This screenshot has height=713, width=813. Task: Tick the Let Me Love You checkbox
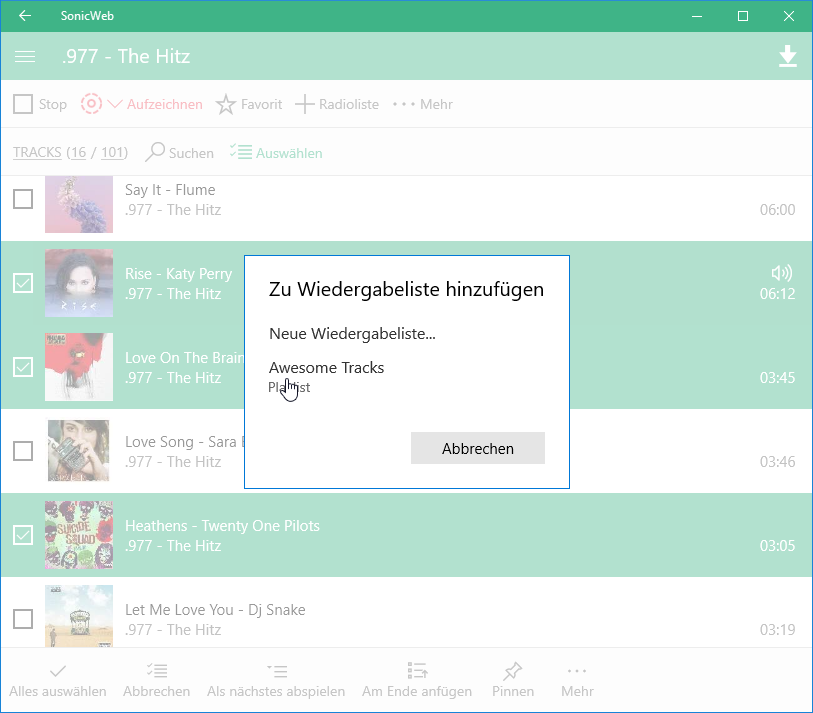[23, 619]
